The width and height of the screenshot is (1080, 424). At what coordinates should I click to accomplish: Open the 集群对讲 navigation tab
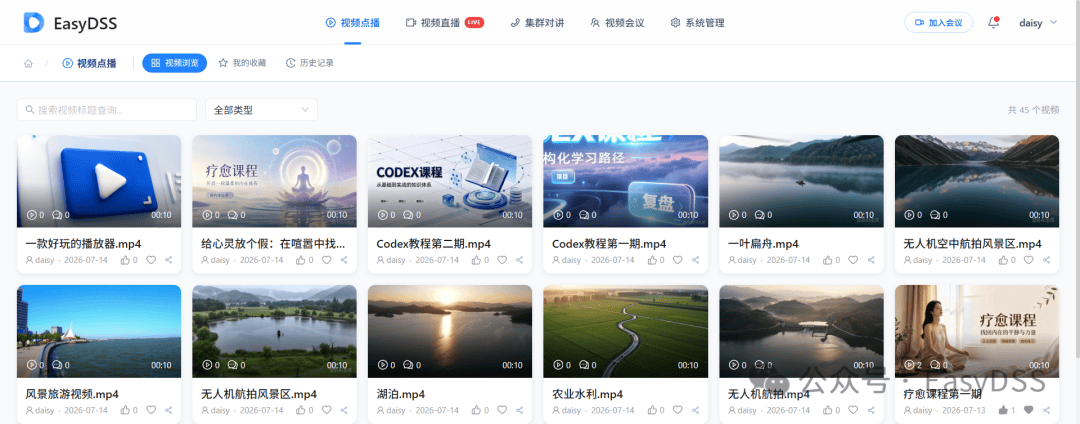point(537,23)
